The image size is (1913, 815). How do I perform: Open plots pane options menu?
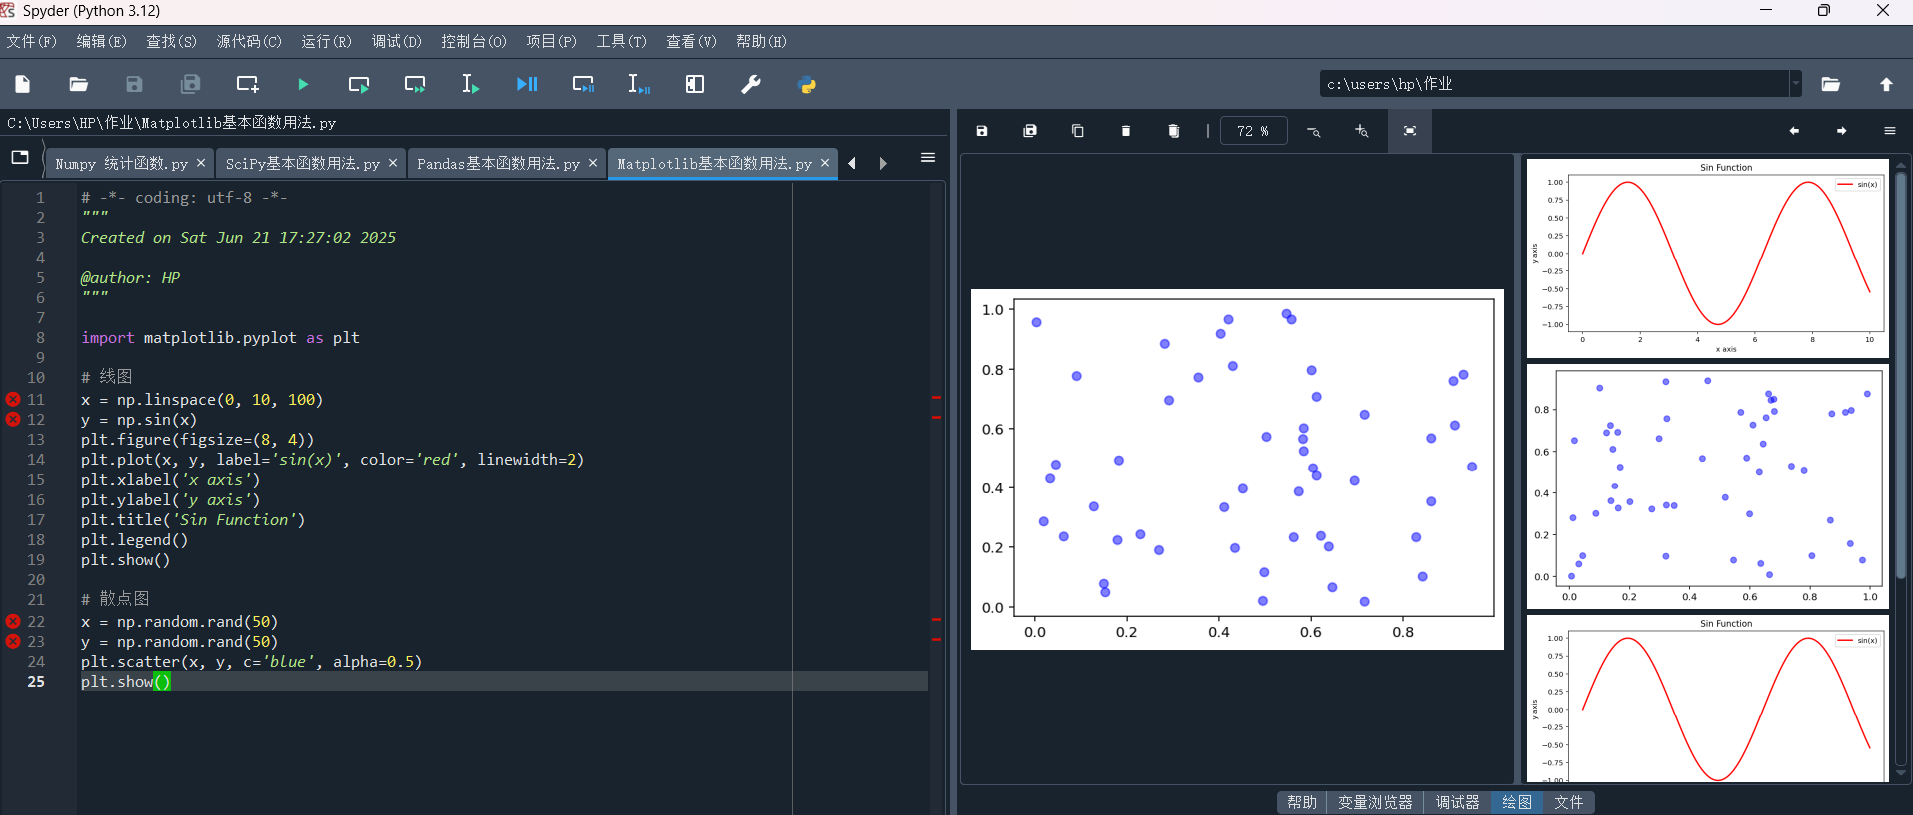pos(1890,131)
